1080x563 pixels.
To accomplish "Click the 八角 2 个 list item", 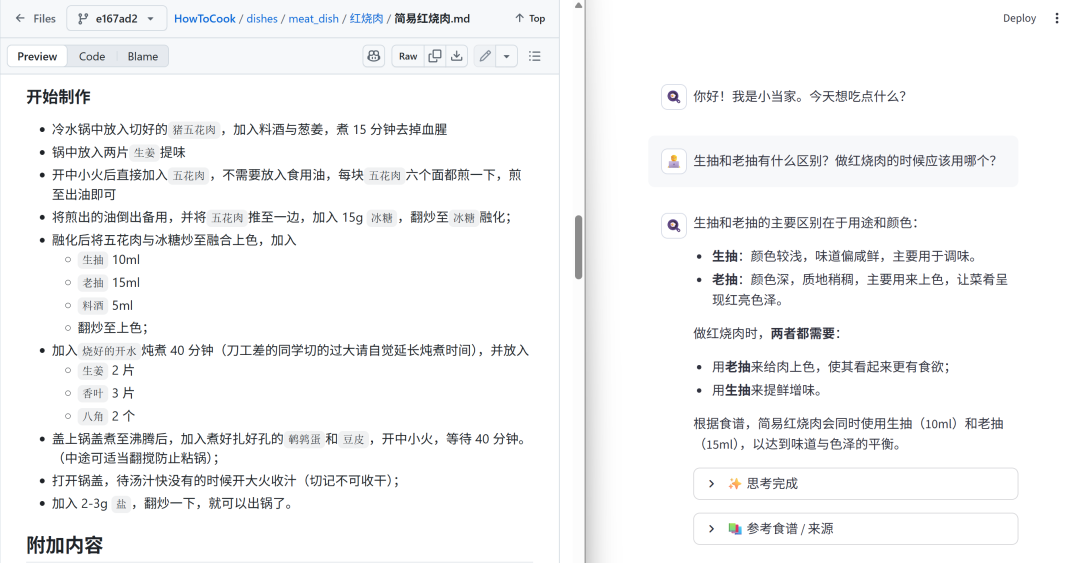I will (107, 416).
